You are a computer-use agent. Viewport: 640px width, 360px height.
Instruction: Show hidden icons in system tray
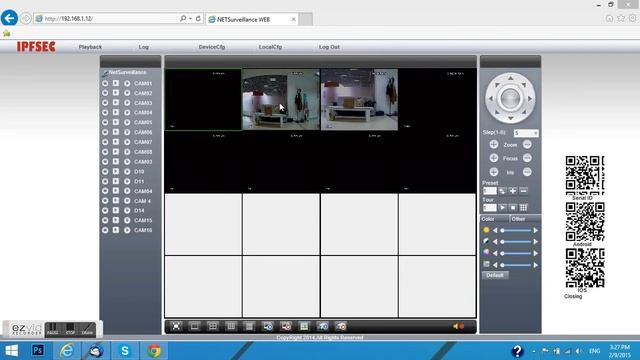pyautogui.click(x=534, y=351)
